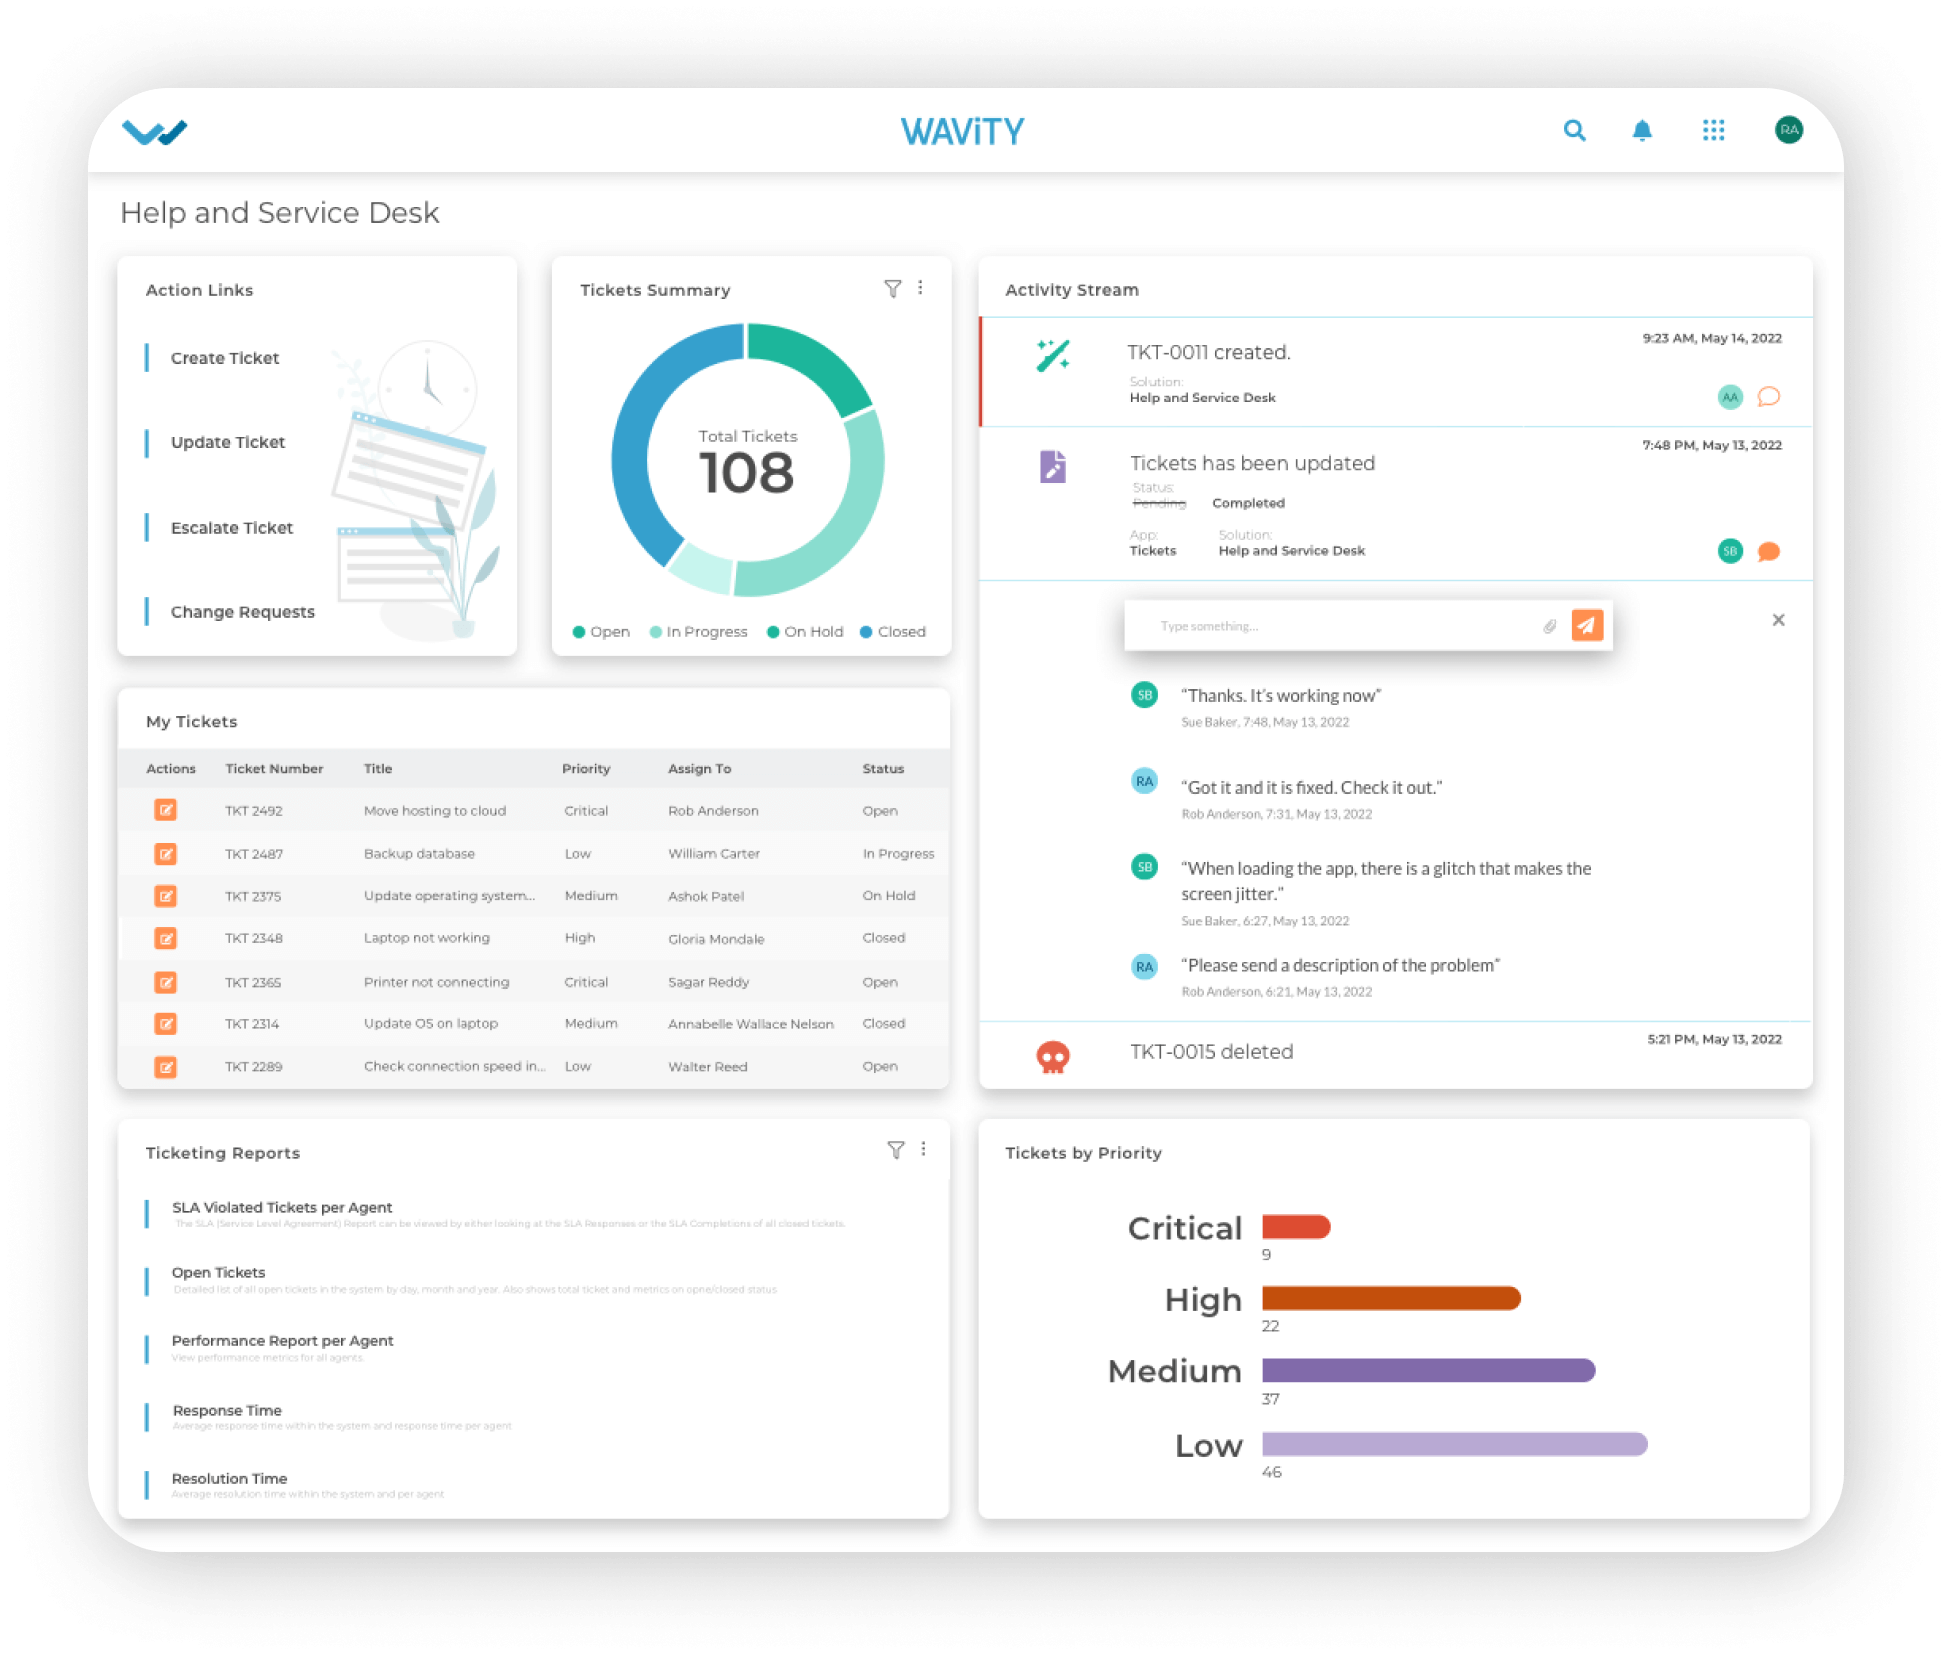This screenshot has width=1948, height=1656.
Task: Open the RA profile avatar menu
Action: pyautogui.click(x=1788, y=131)
